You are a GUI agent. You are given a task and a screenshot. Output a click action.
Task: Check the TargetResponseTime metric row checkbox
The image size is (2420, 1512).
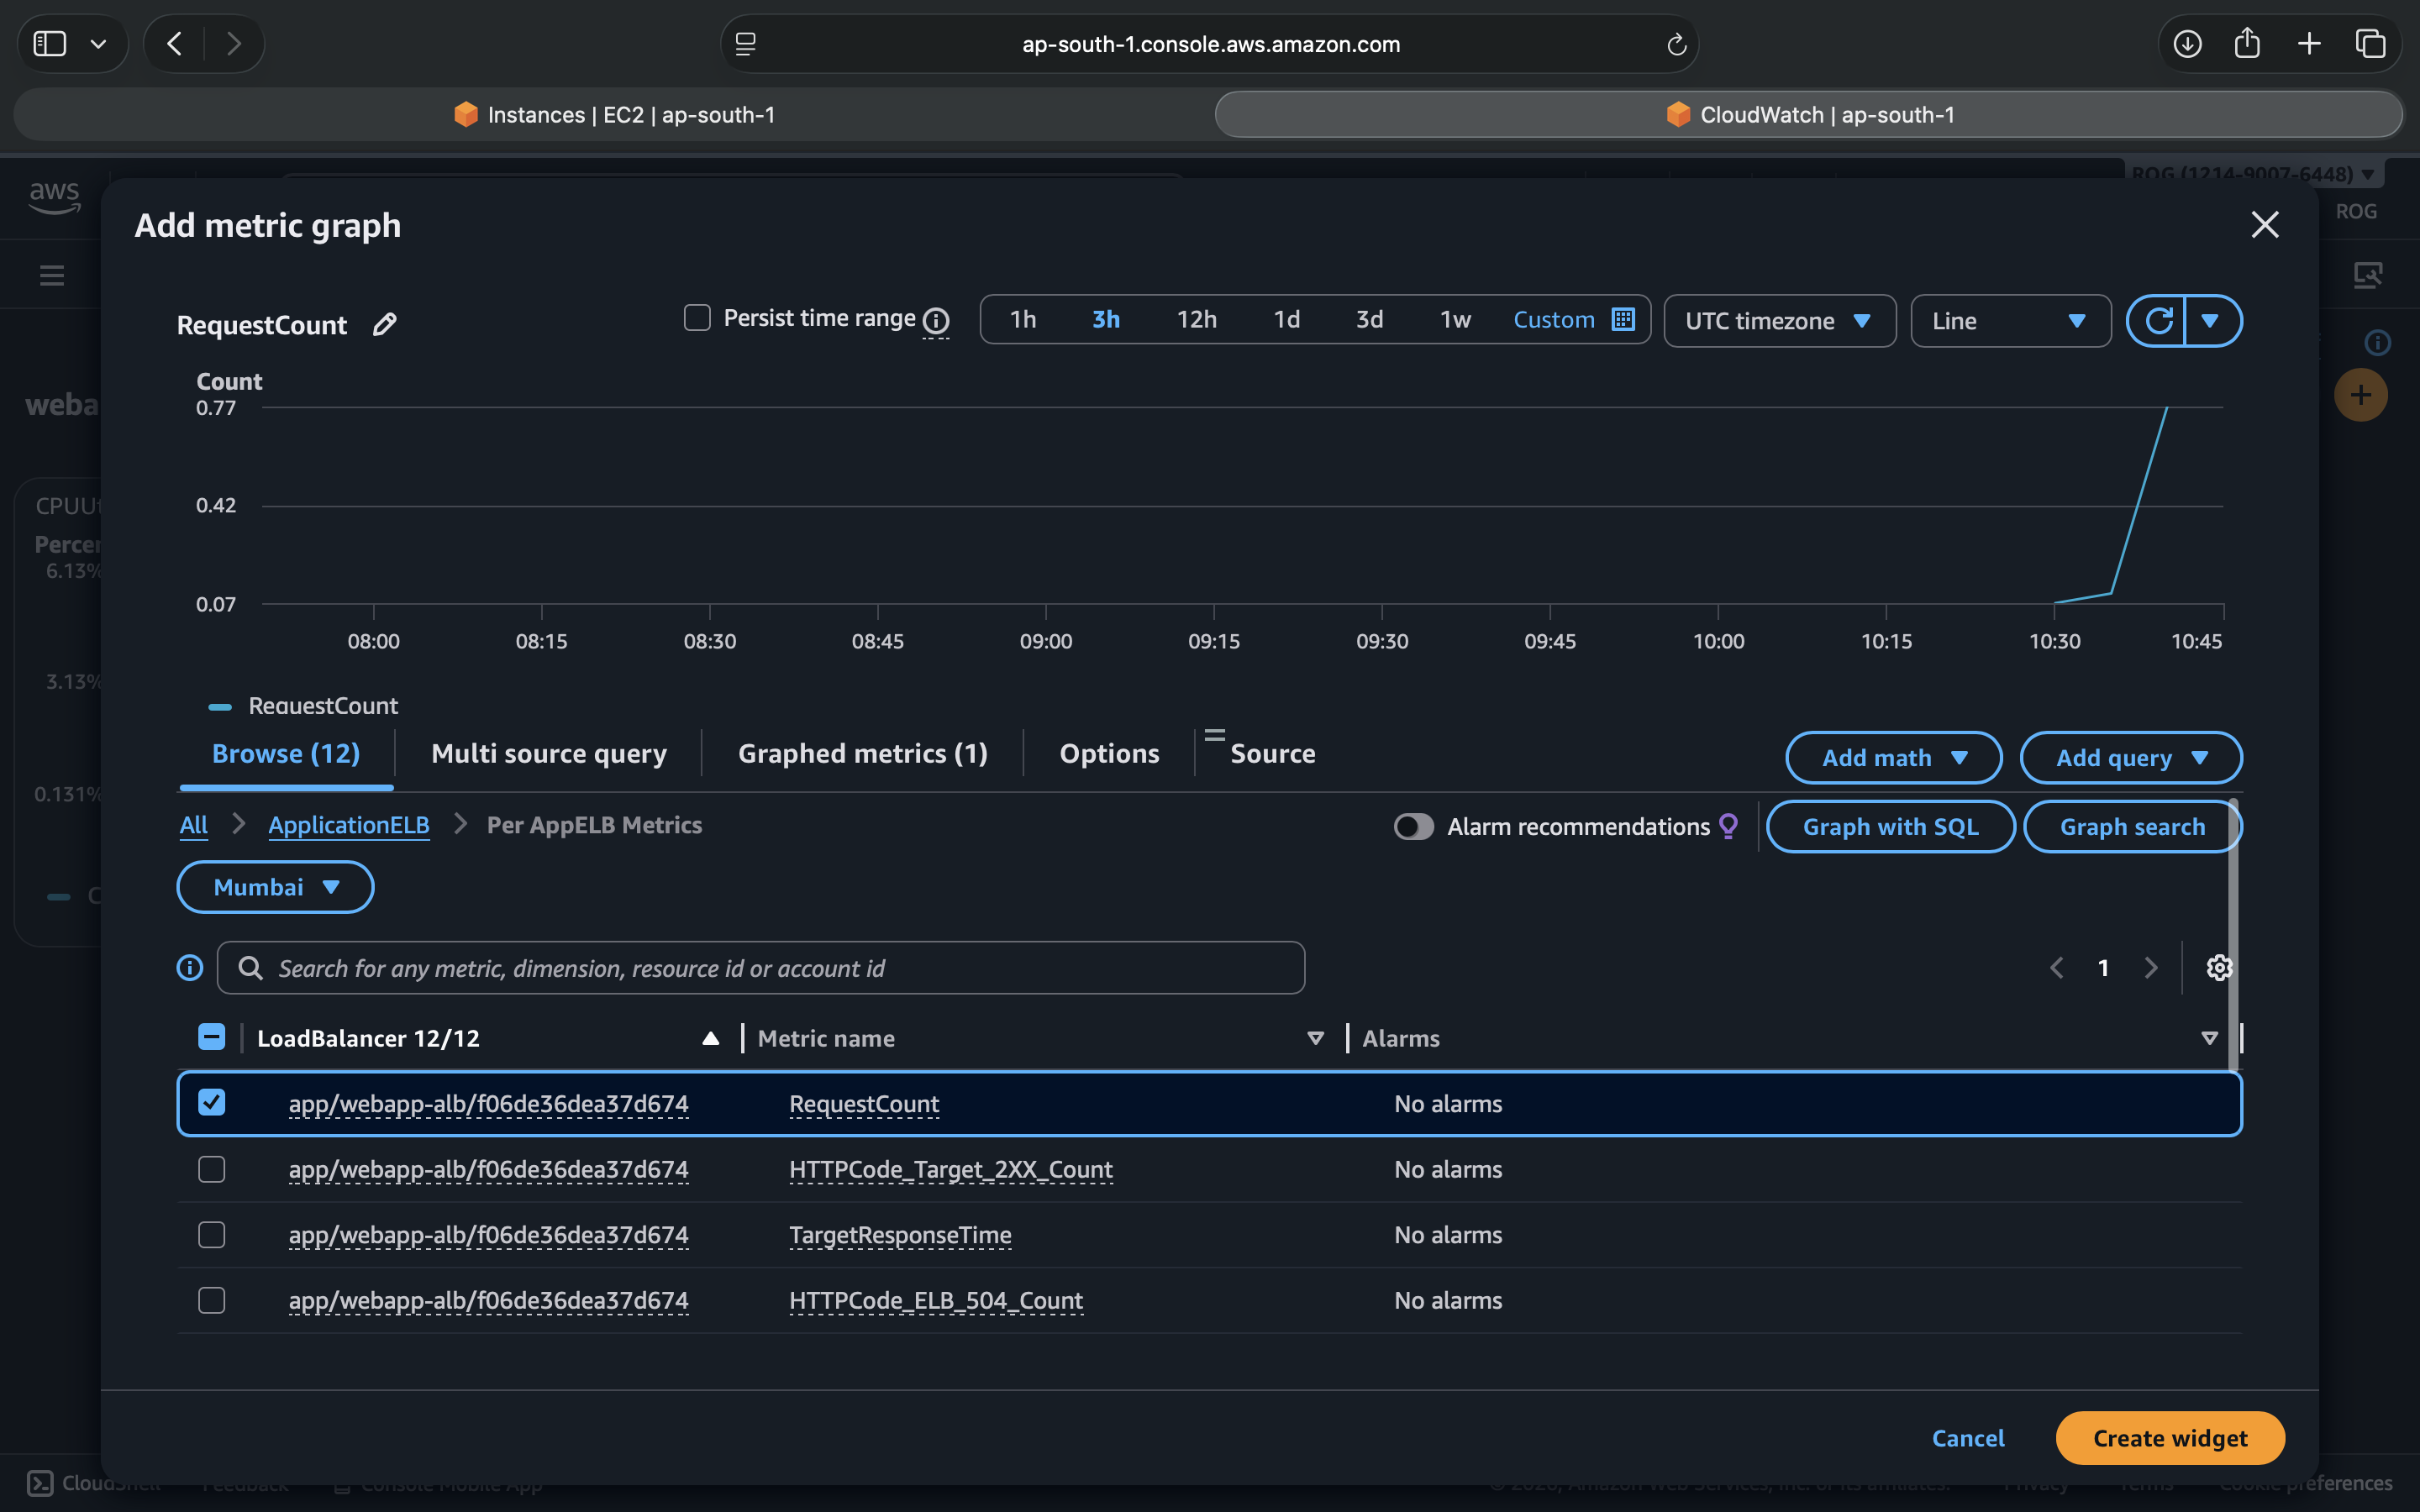pyautogui.click(x=211, y=1235)
